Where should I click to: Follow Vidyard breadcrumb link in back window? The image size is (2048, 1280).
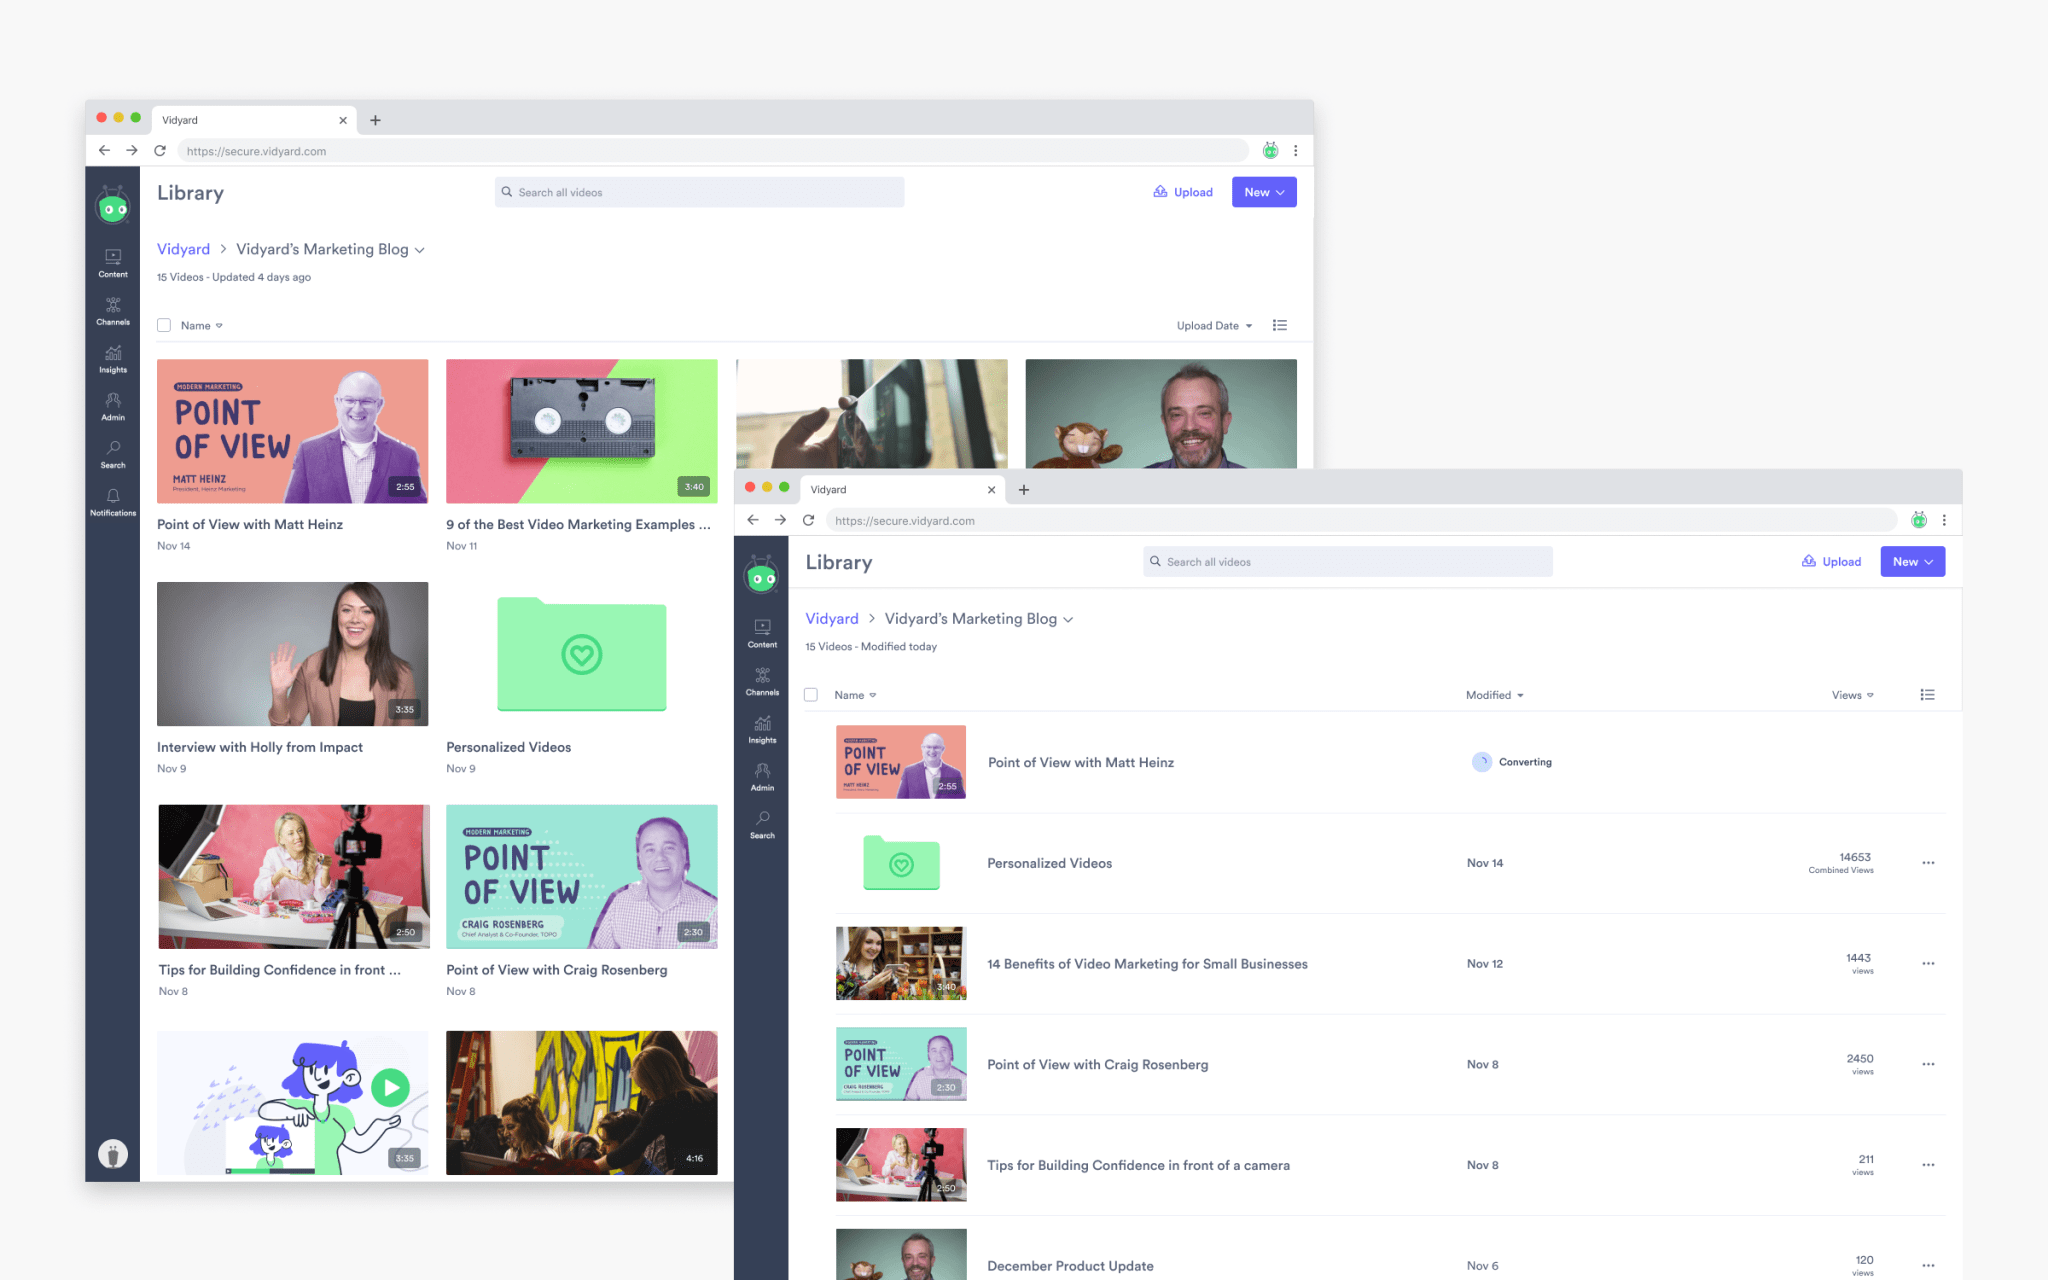click(183, 249)
